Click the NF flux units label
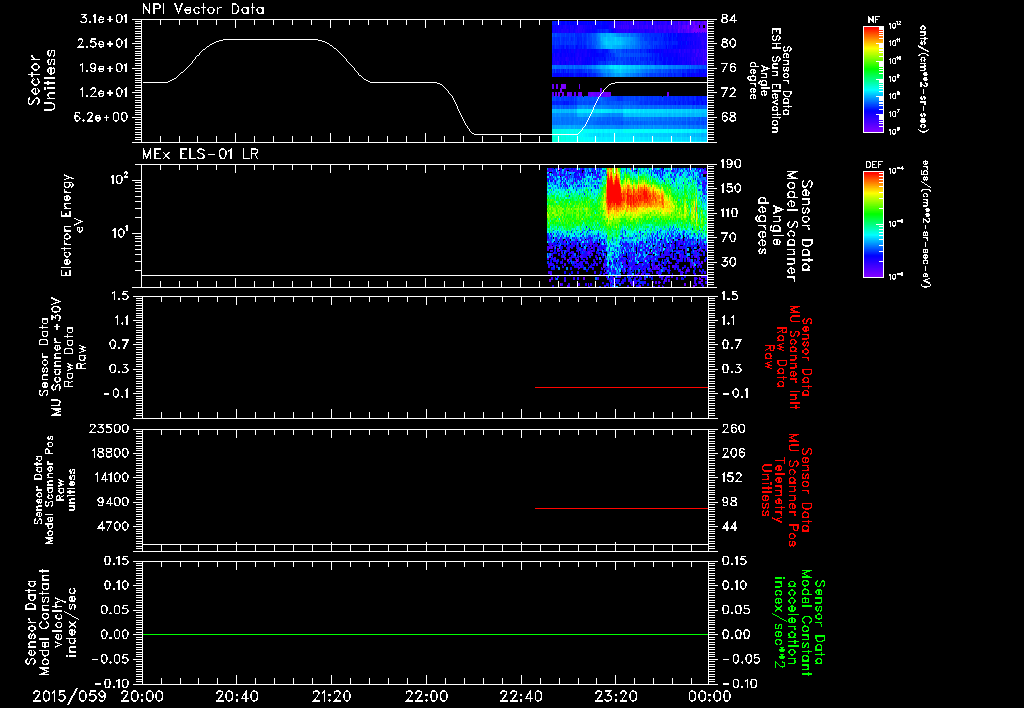Image resolution: width=1024 pixels, height=708 pixels. pos(923,78)
